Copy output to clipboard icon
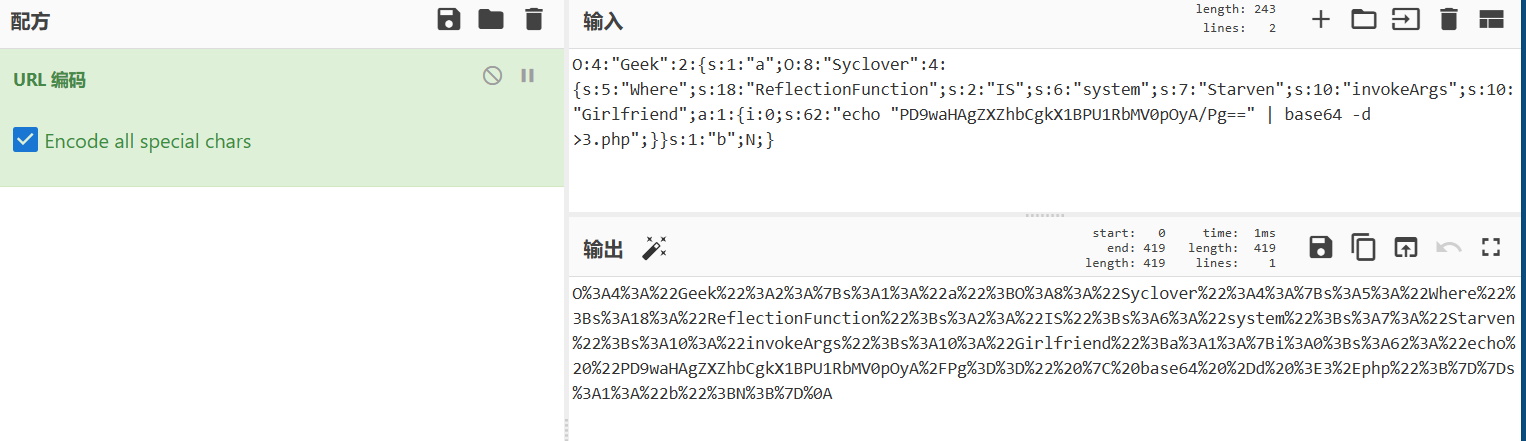 point(1363,247)
